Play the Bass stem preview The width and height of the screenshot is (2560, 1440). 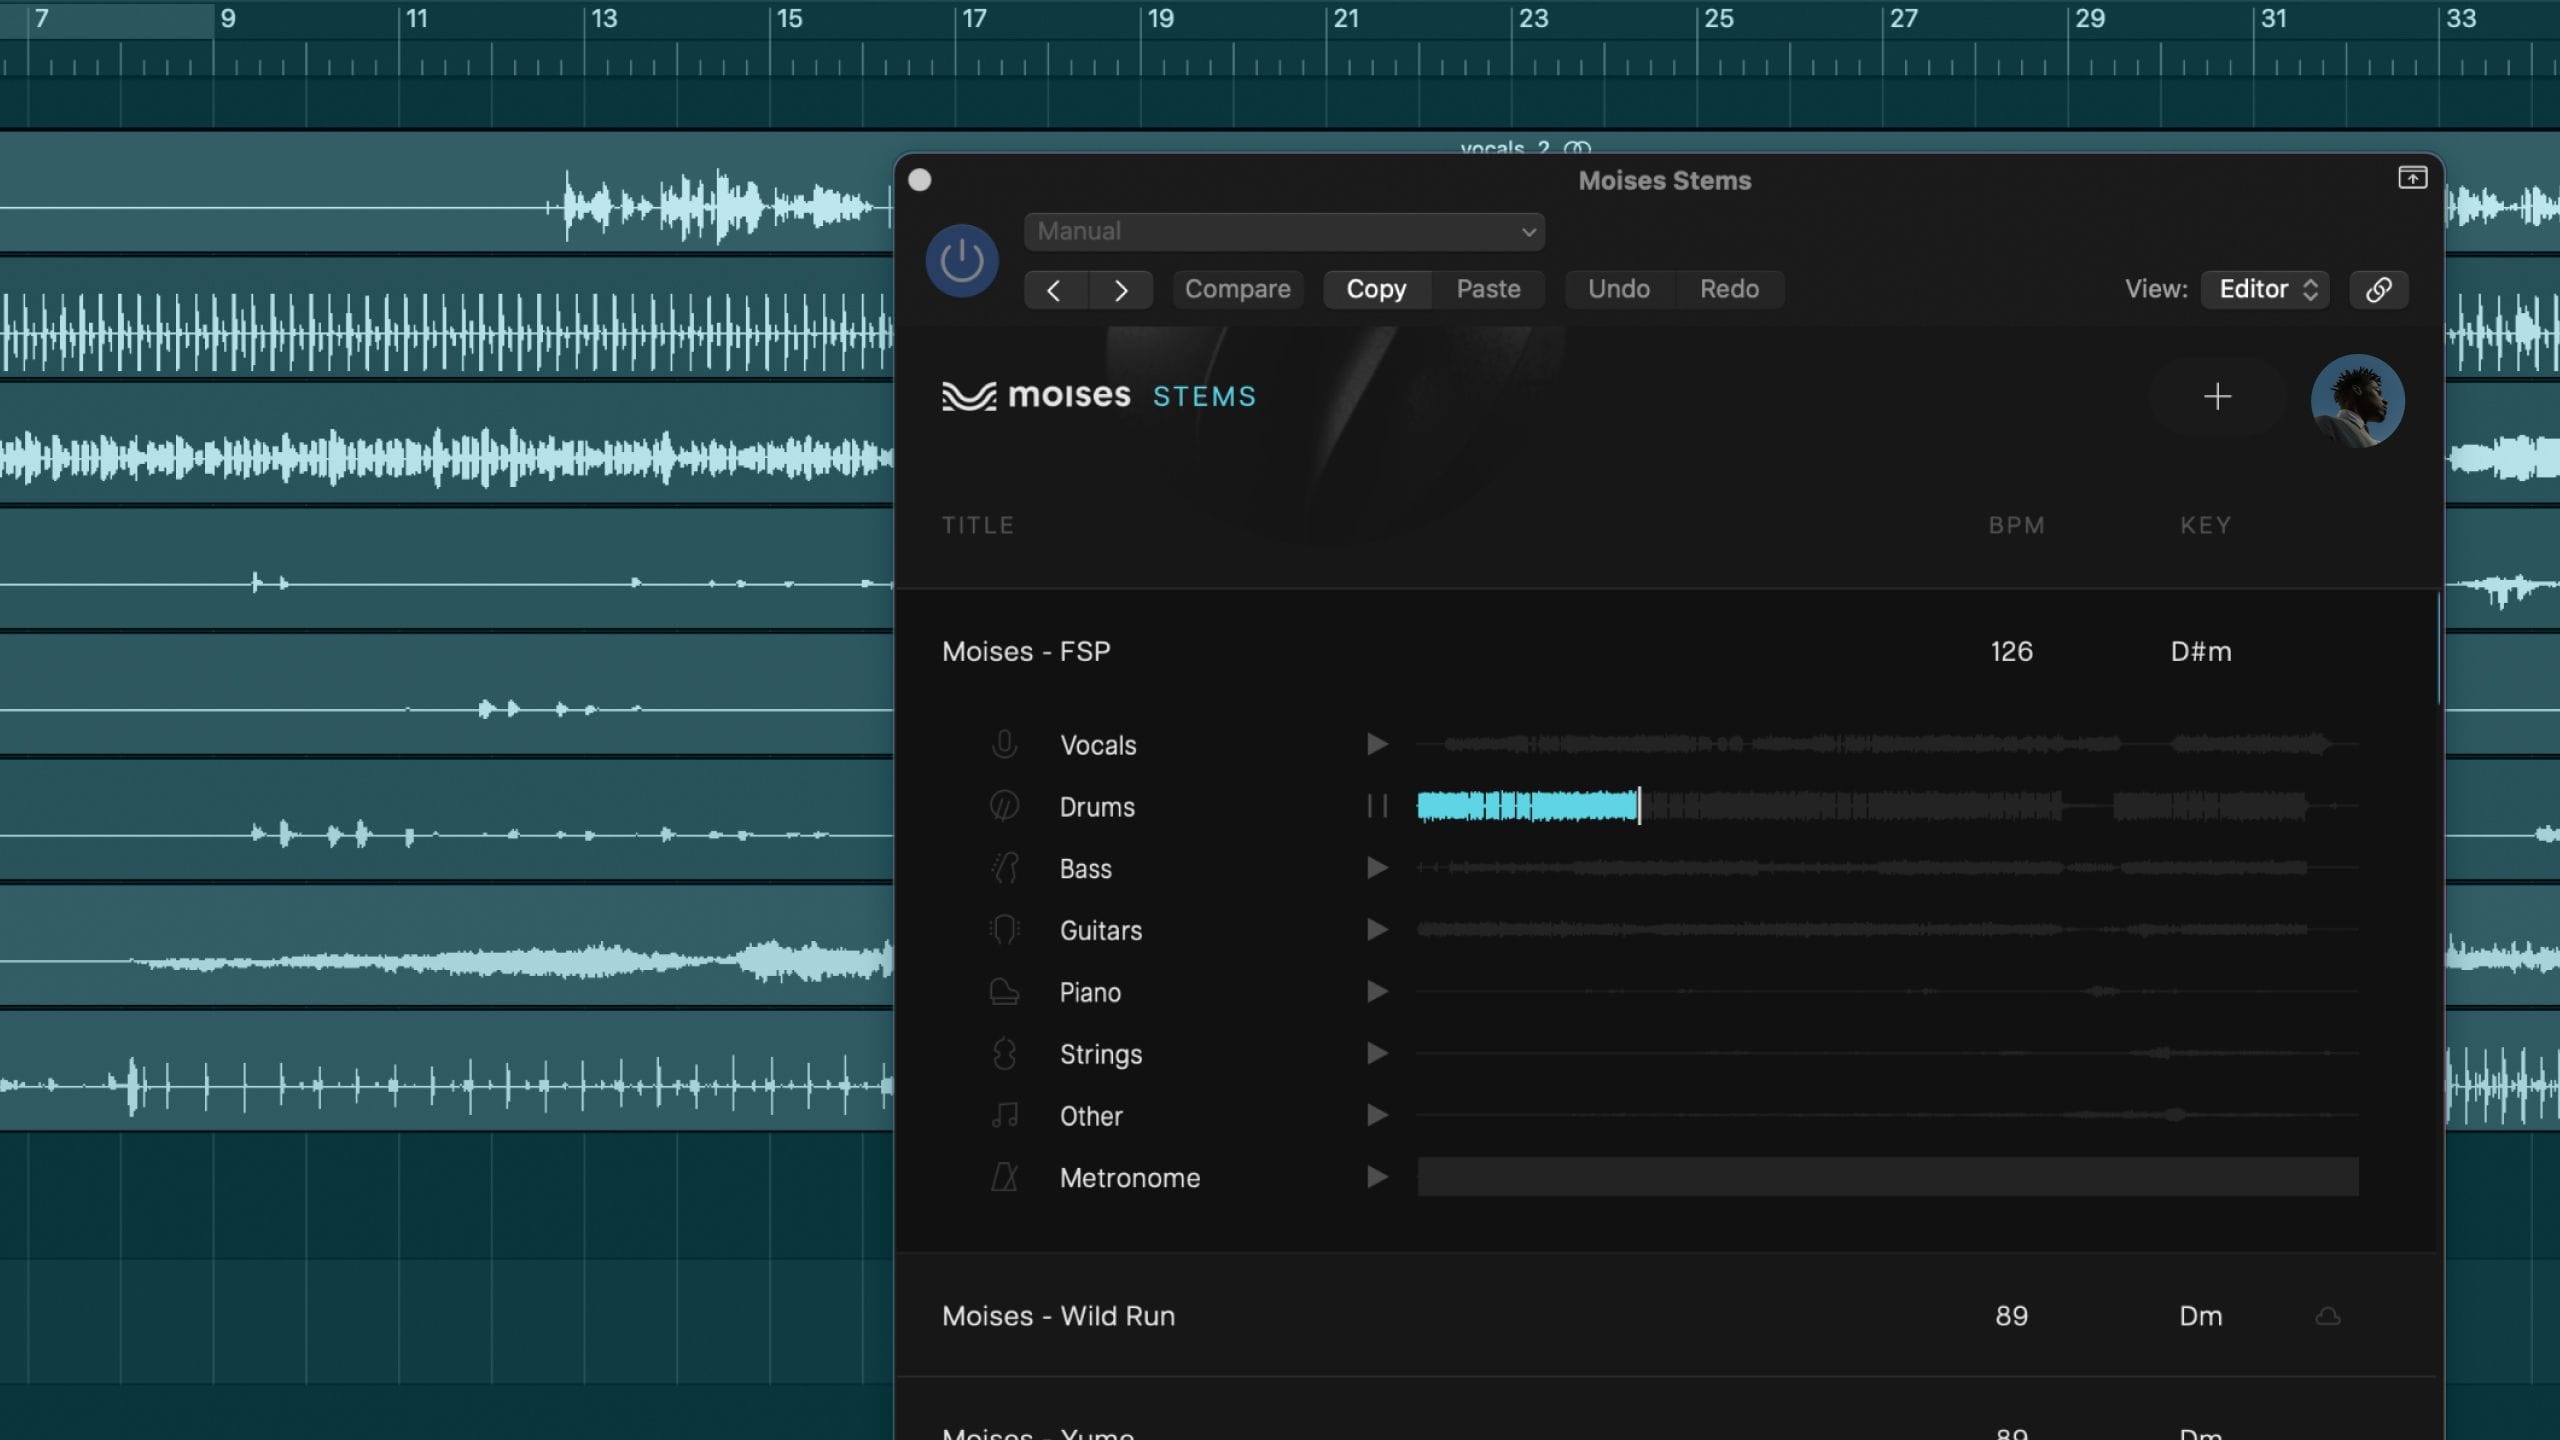[1377, 868]
